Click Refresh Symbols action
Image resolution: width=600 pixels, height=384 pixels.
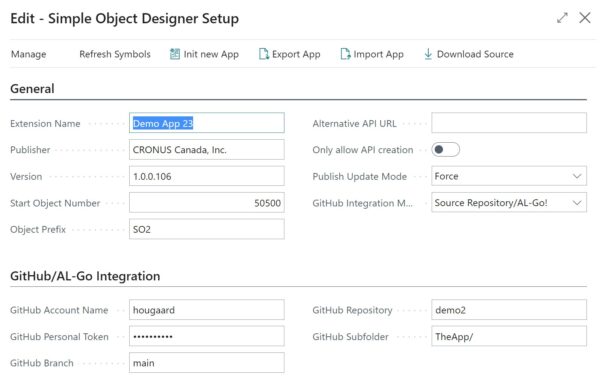click(115, 54)
